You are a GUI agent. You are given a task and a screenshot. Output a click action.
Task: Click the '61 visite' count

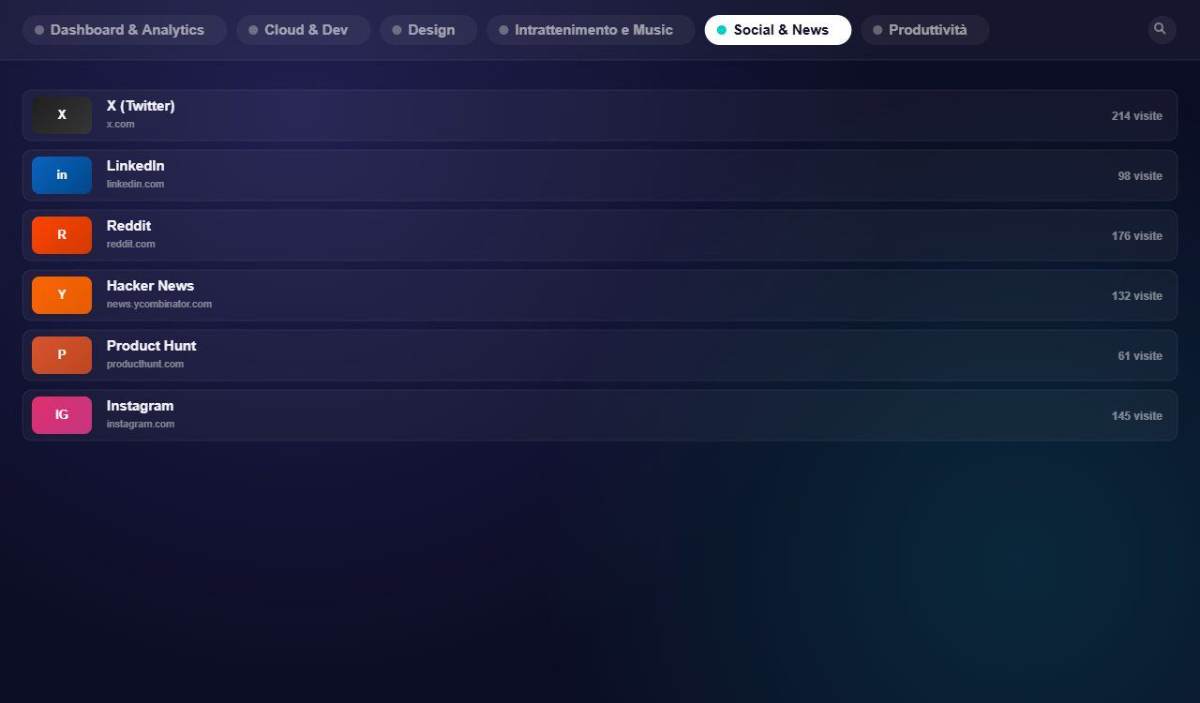1140,356
